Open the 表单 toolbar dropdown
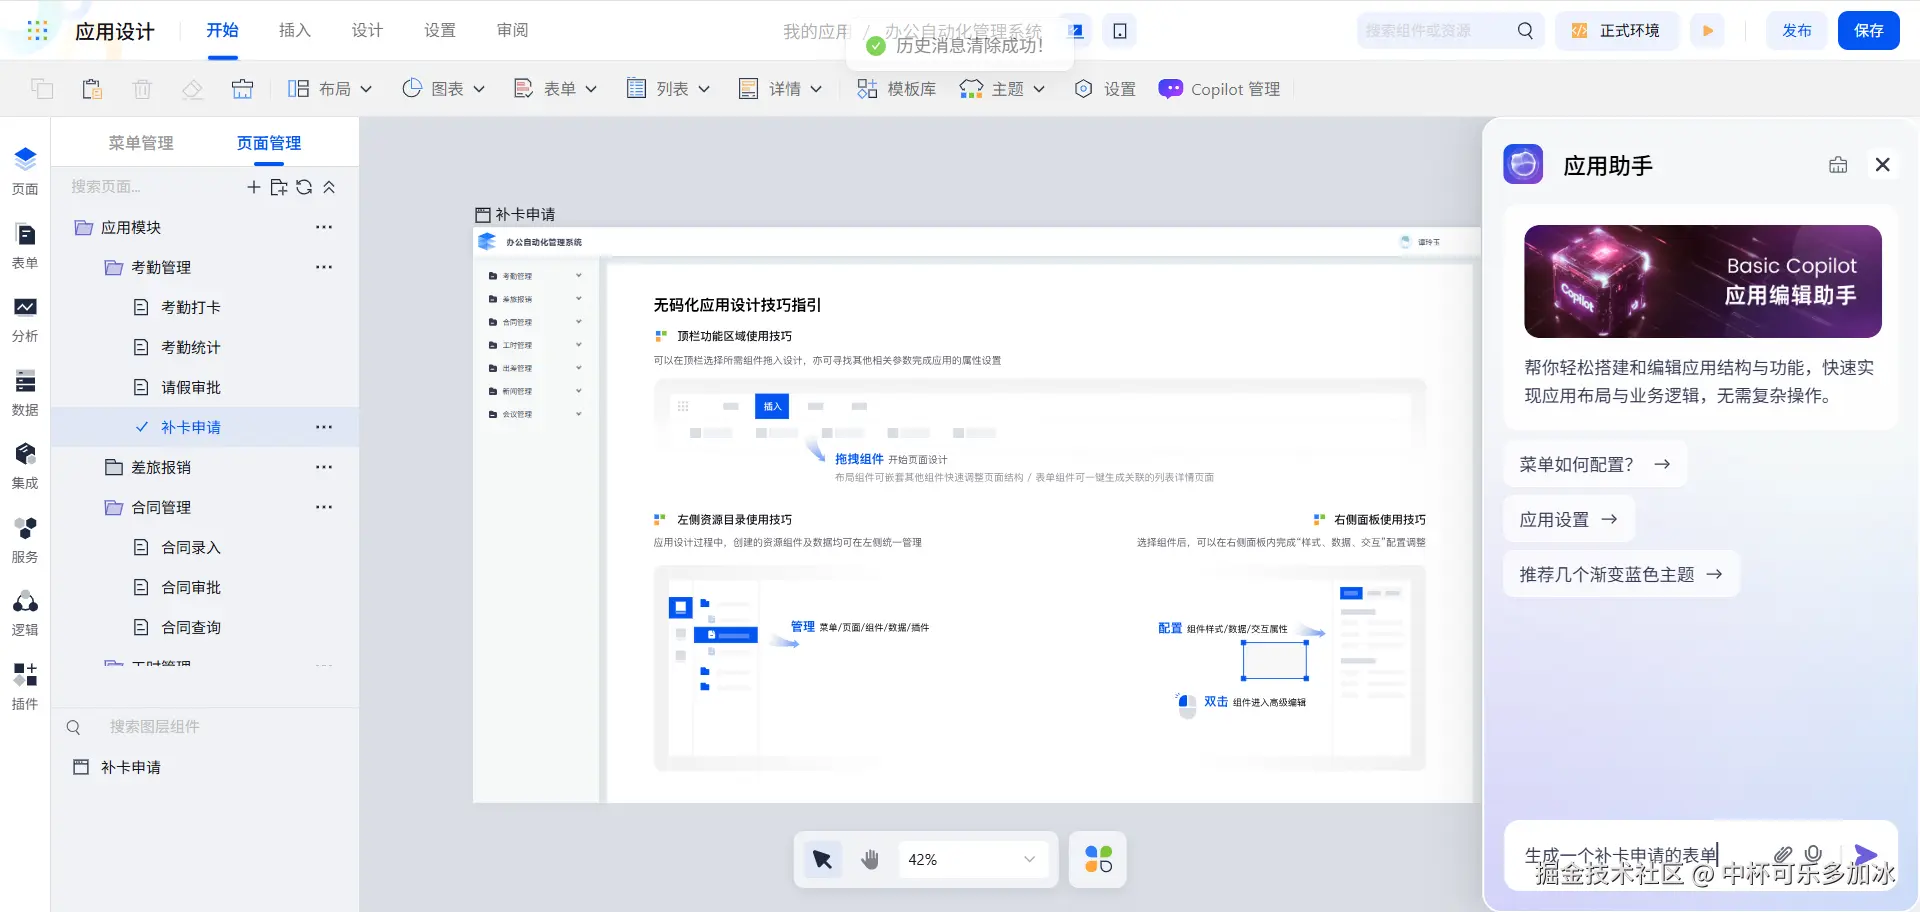Screen dimensions: 1920x912 pyautogui.click(x=555, y=89)
